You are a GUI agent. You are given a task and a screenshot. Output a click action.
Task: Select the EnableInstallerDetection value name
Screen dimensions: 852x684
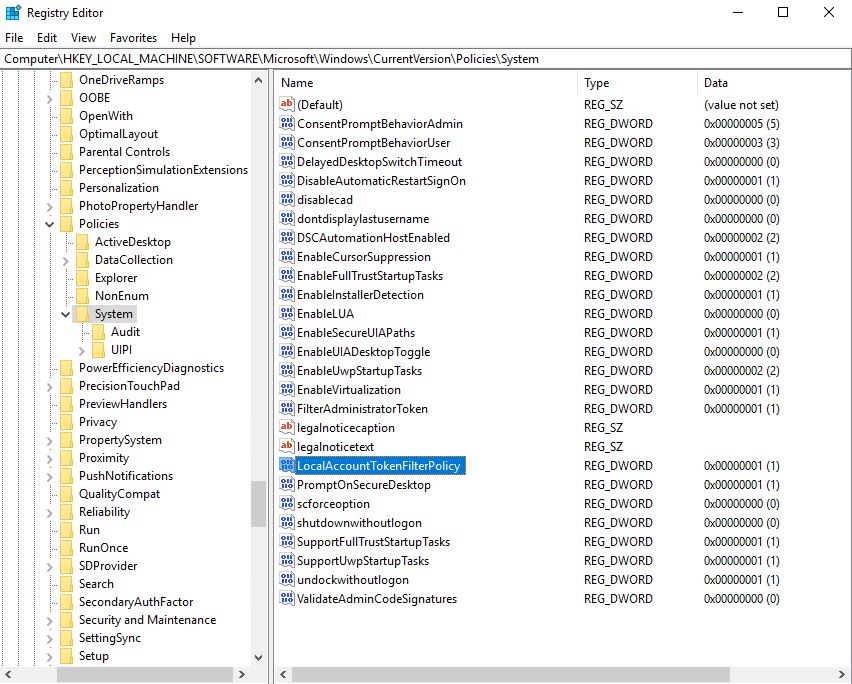click(360, 294)
